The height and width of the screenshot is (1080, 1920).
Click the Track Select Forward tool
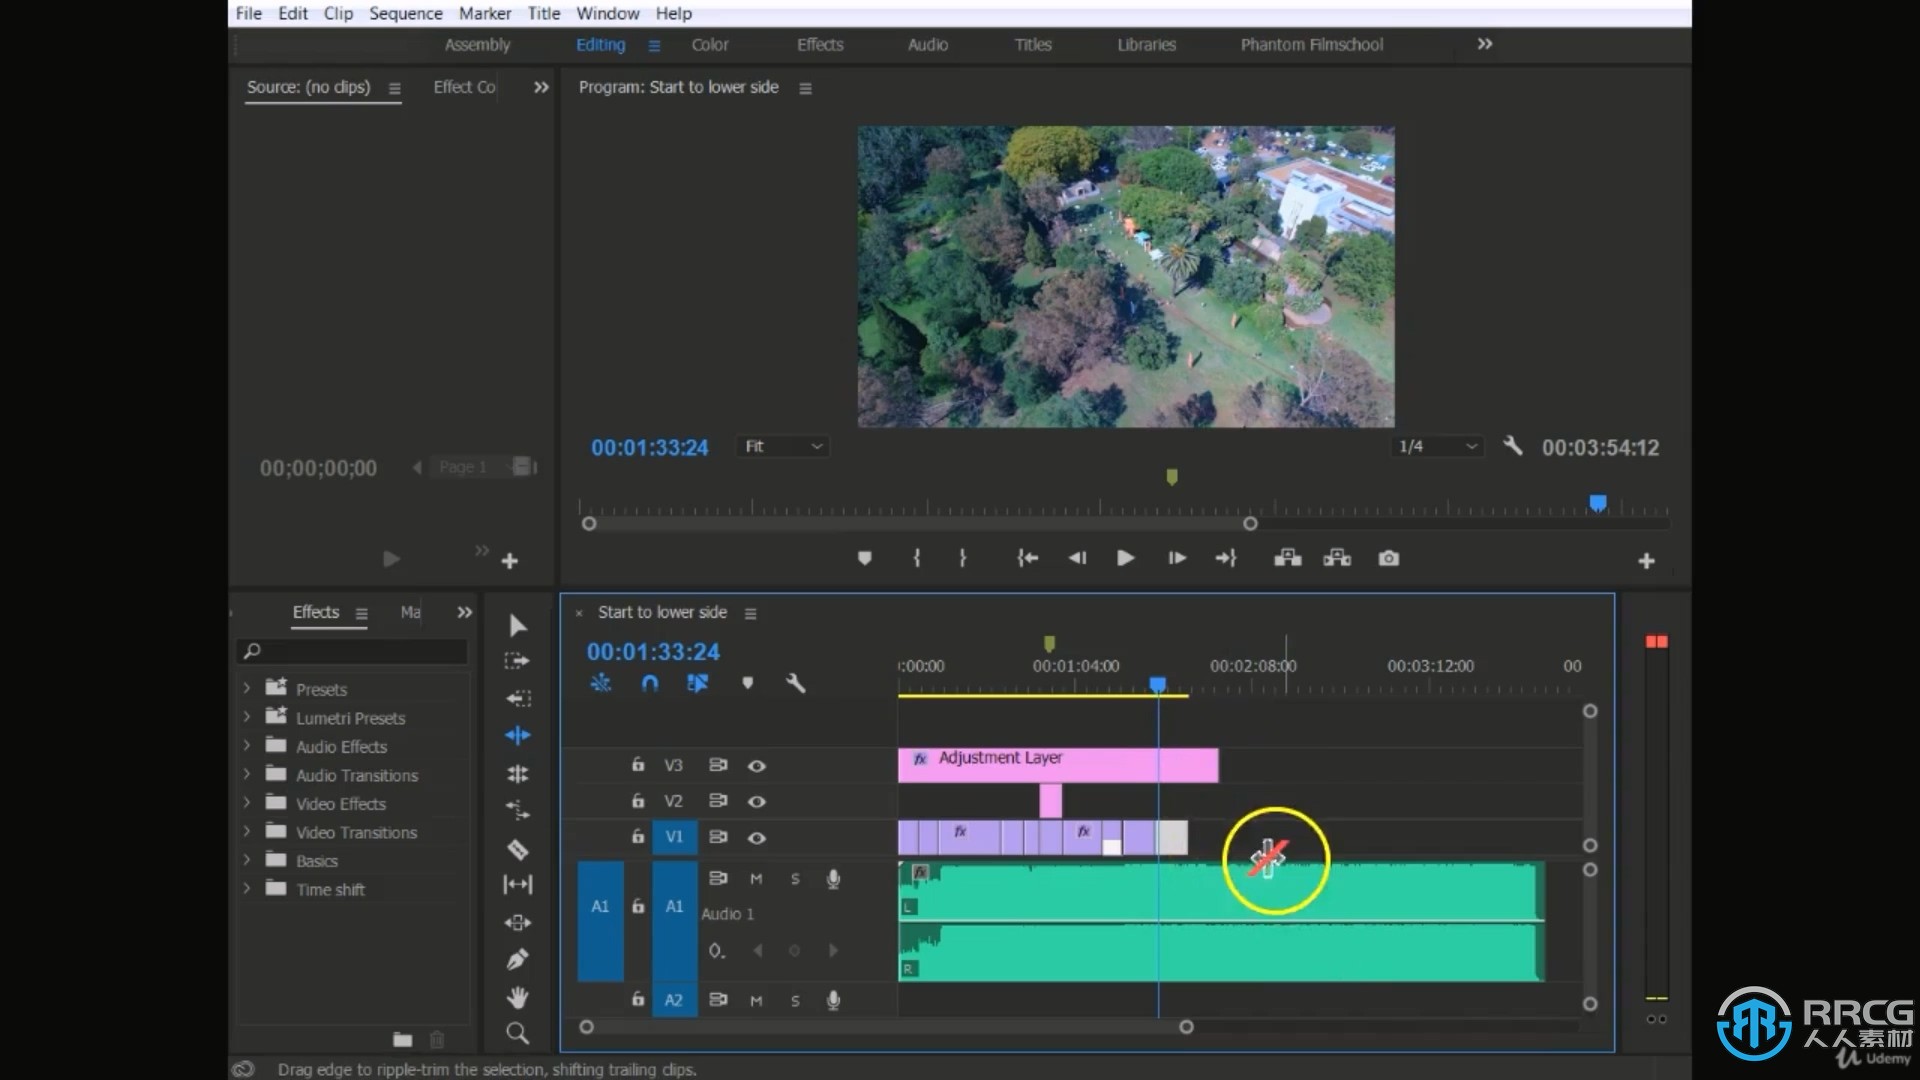pos(518,662)
